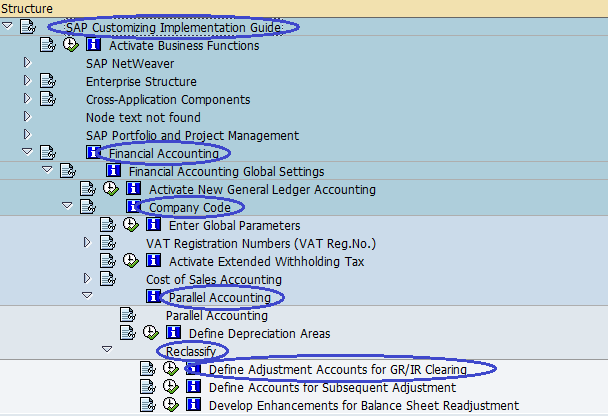The width and height of the screenshot is (608, 416).
Task: Collapse the Company Code node
Action: click(67, 205)
